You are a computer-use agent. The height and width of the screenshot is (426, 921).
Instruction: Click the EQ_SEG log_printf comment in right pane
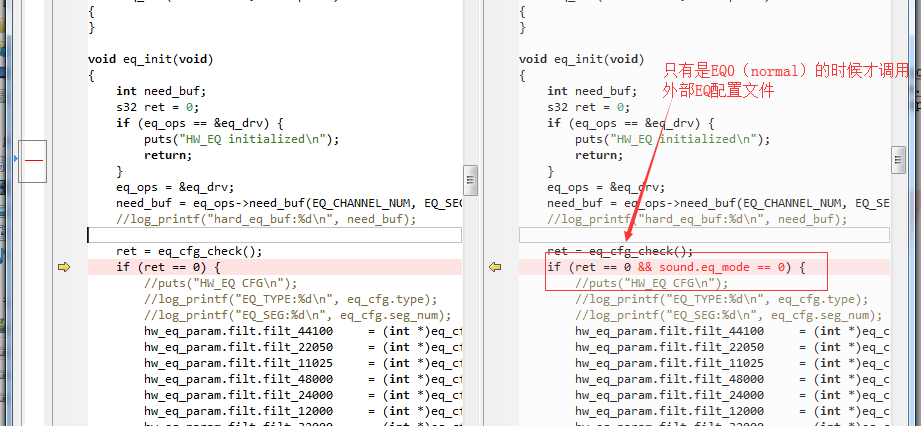coord(729,315)
